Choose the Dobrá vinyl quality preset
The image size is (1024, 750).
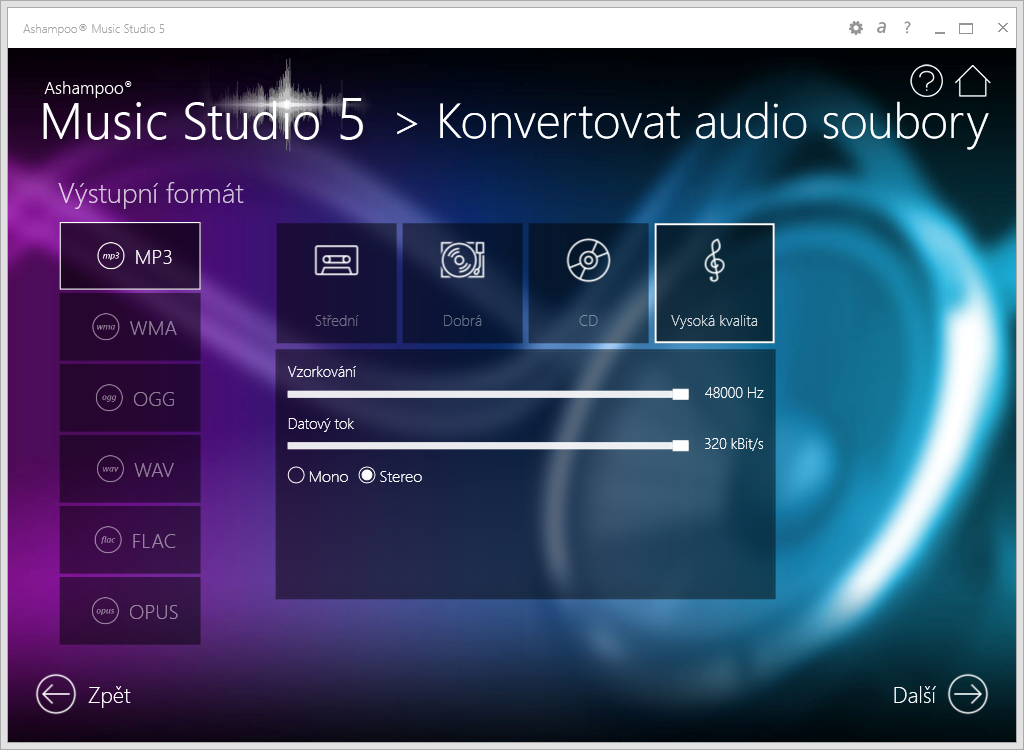point(462,283)
